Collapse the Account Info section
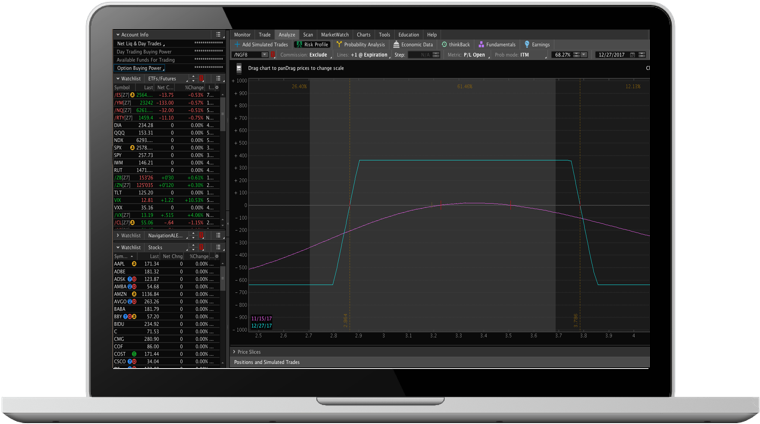 coord(118,34)
